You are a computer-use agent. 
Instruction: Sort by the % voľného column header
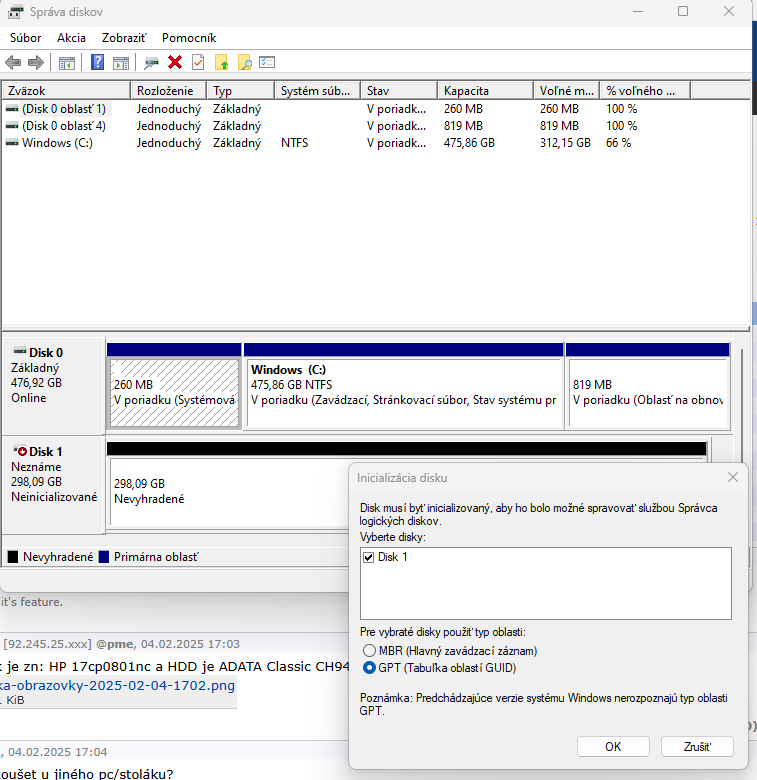click(645, 91)
